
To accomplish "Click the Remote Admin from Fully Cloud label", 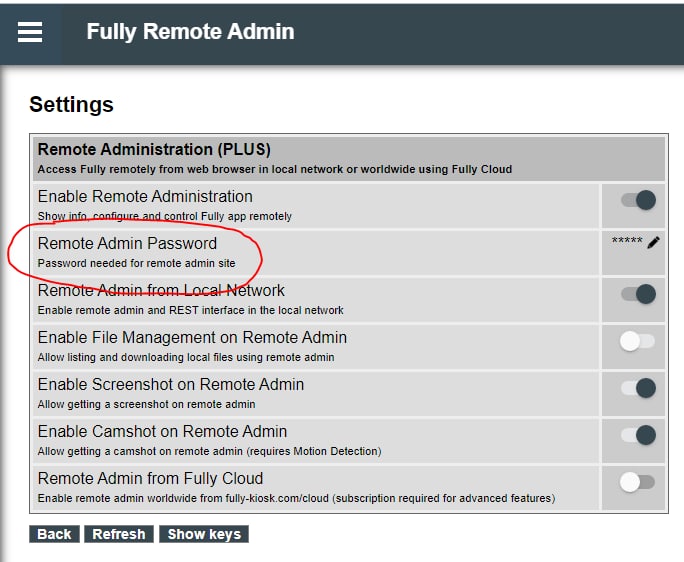I will (x=150, y=478).
